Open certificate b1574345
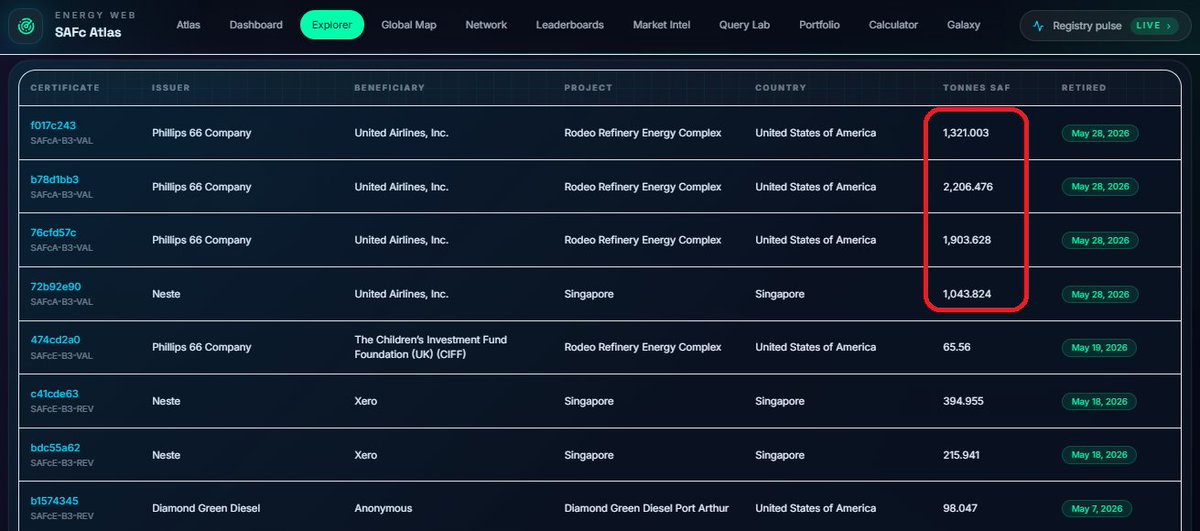Viewport: 1200px width, 531px height. coord(54,500)
